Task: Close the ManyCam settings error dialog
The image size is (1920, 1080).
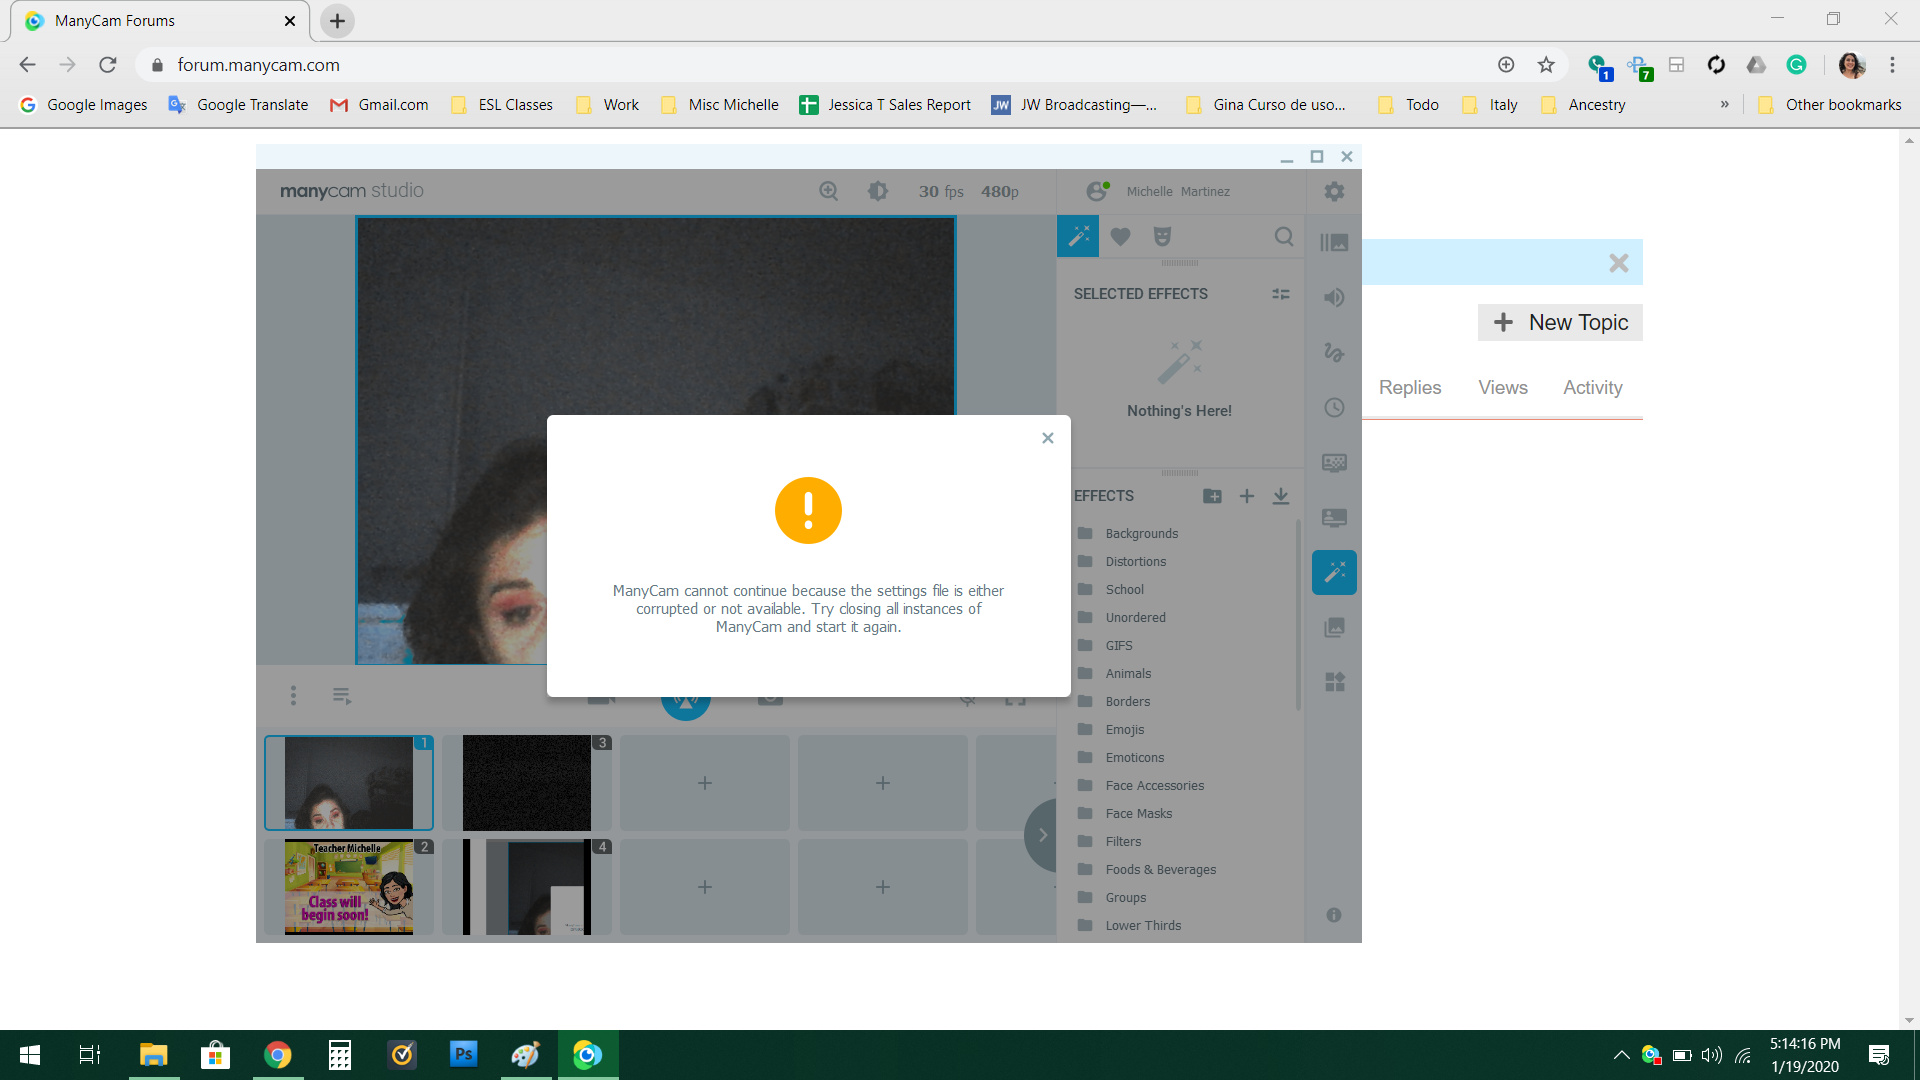Action: coord(1048,438)
